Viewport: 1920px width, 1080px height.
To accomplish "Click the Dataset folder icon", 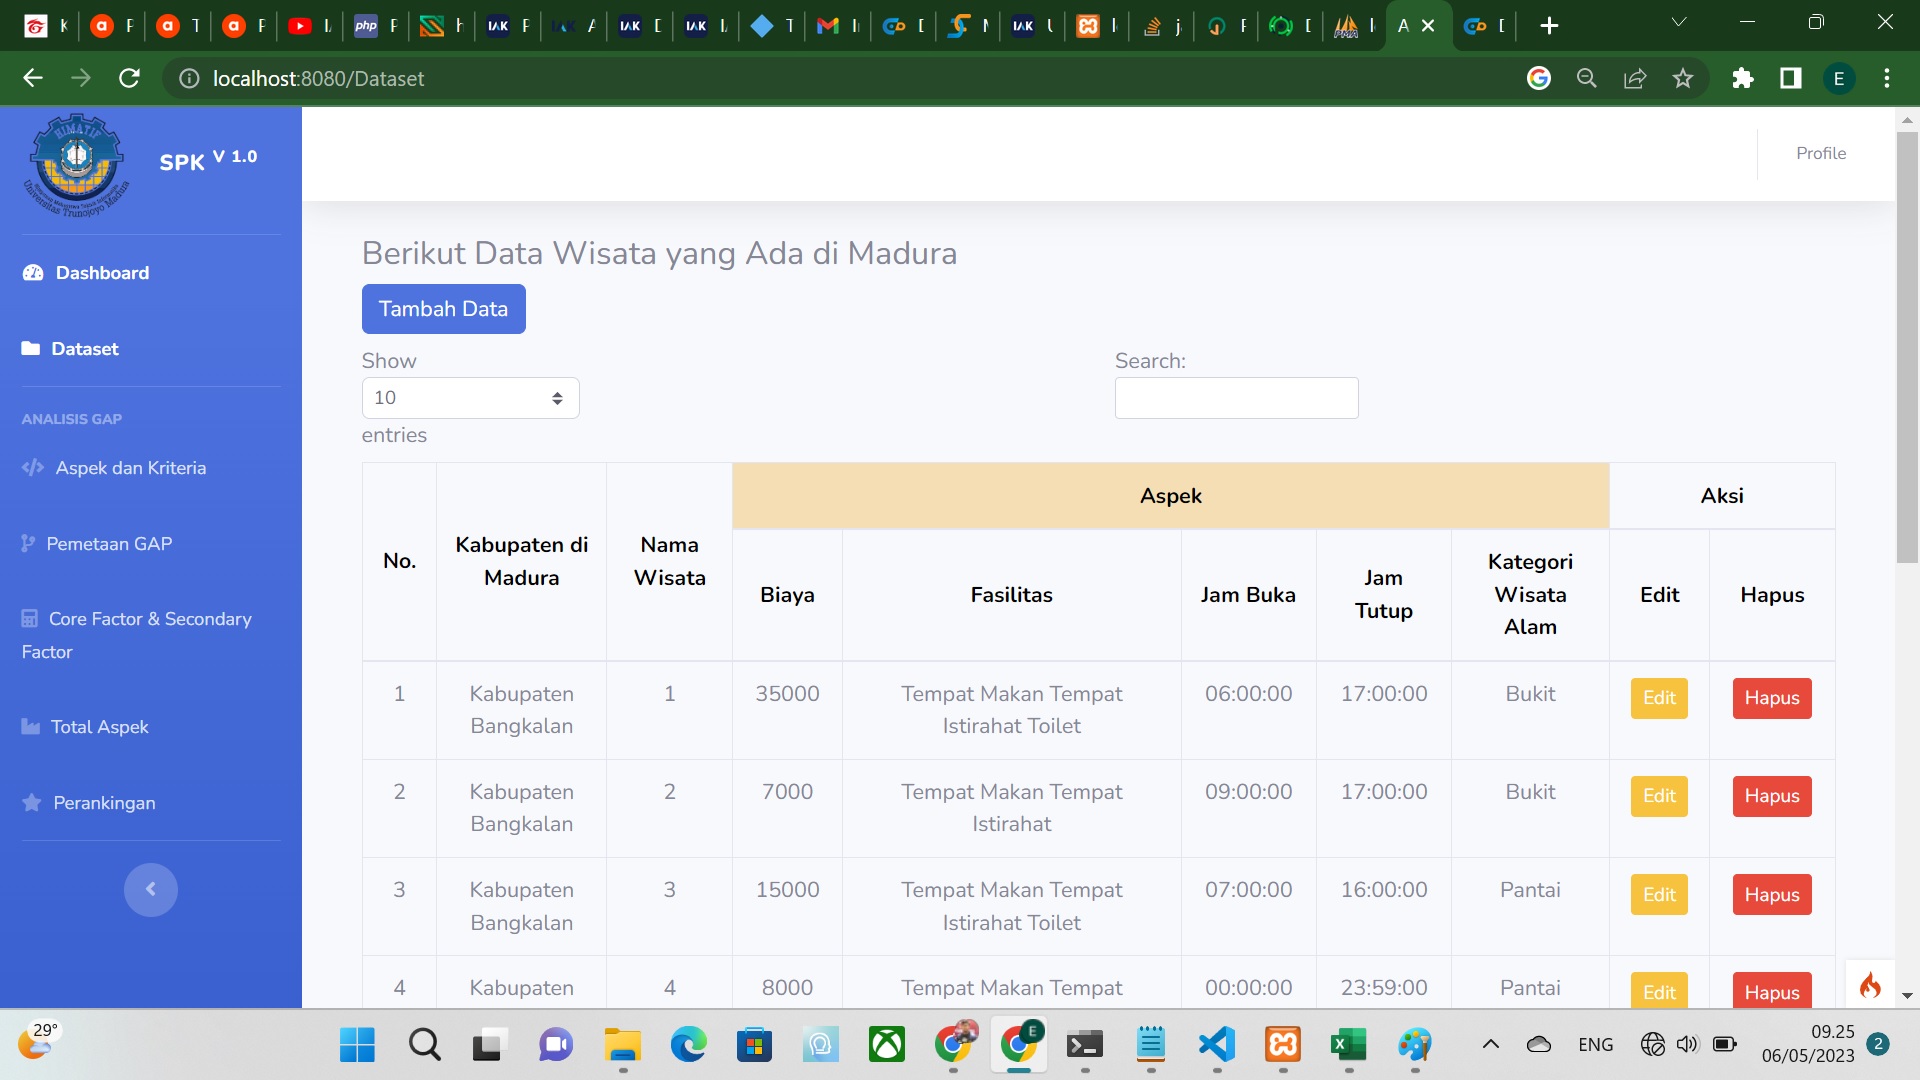I will click(x=31, y=349).
